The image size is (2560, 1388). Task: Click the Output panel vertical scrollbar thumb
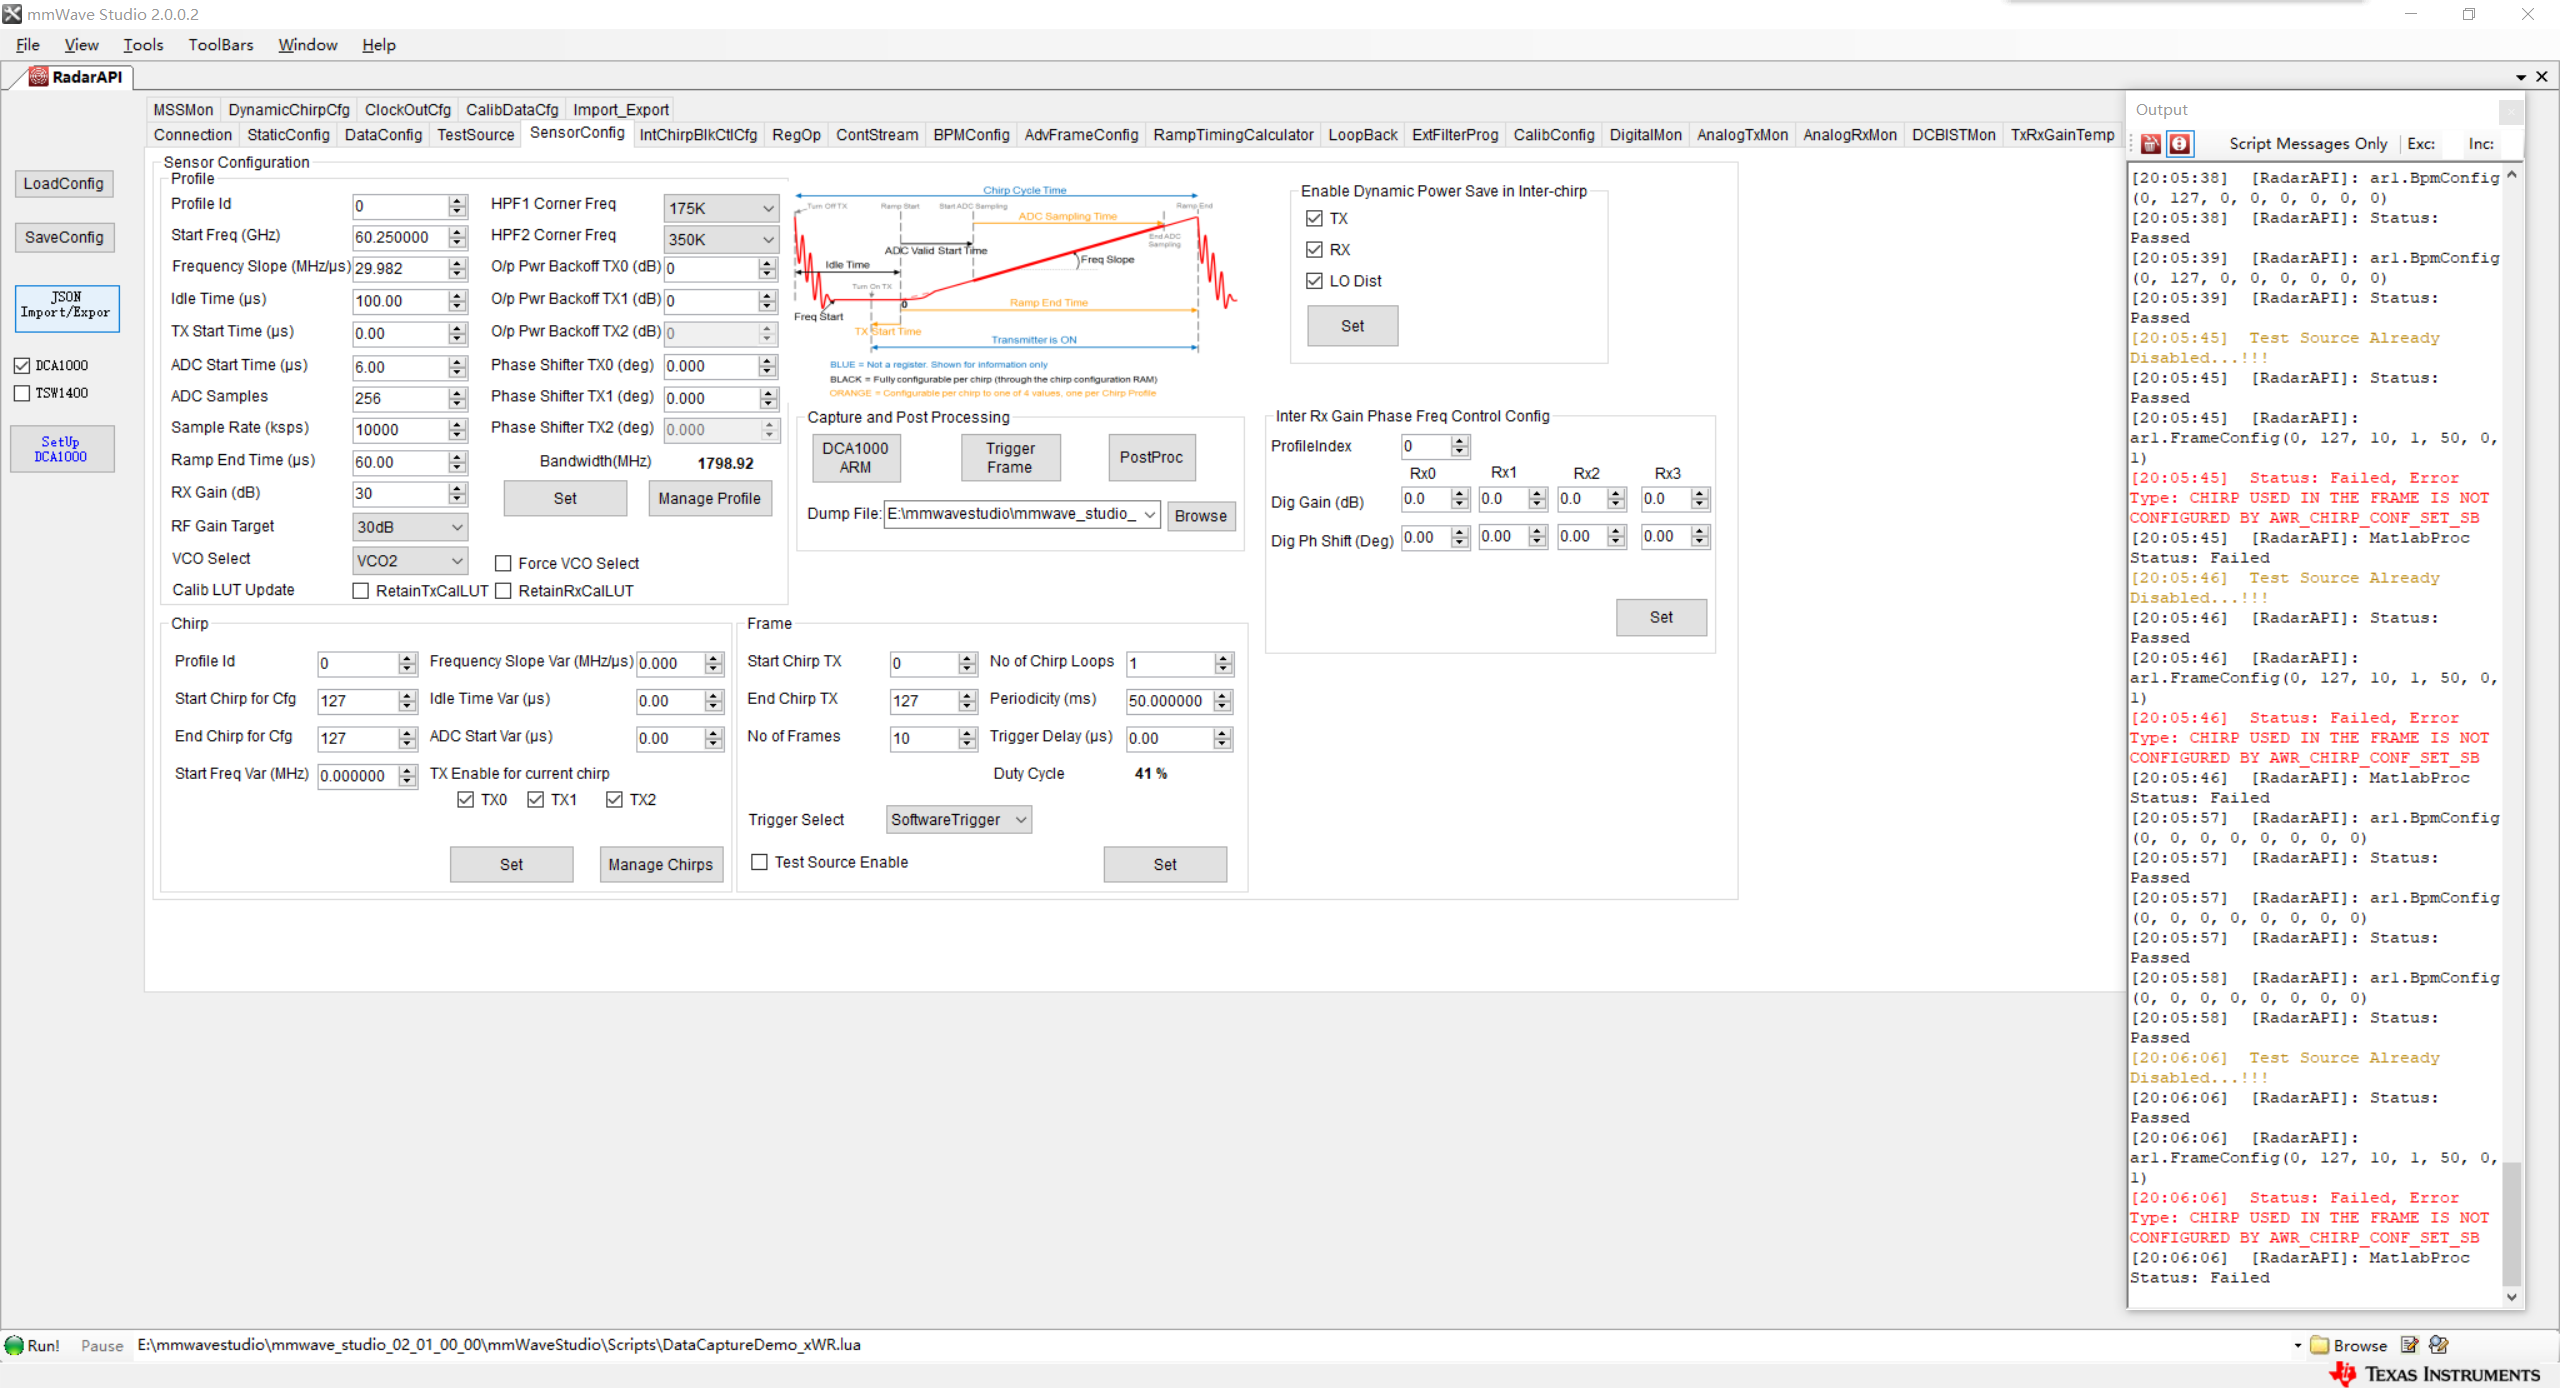click(2511, 1222)
